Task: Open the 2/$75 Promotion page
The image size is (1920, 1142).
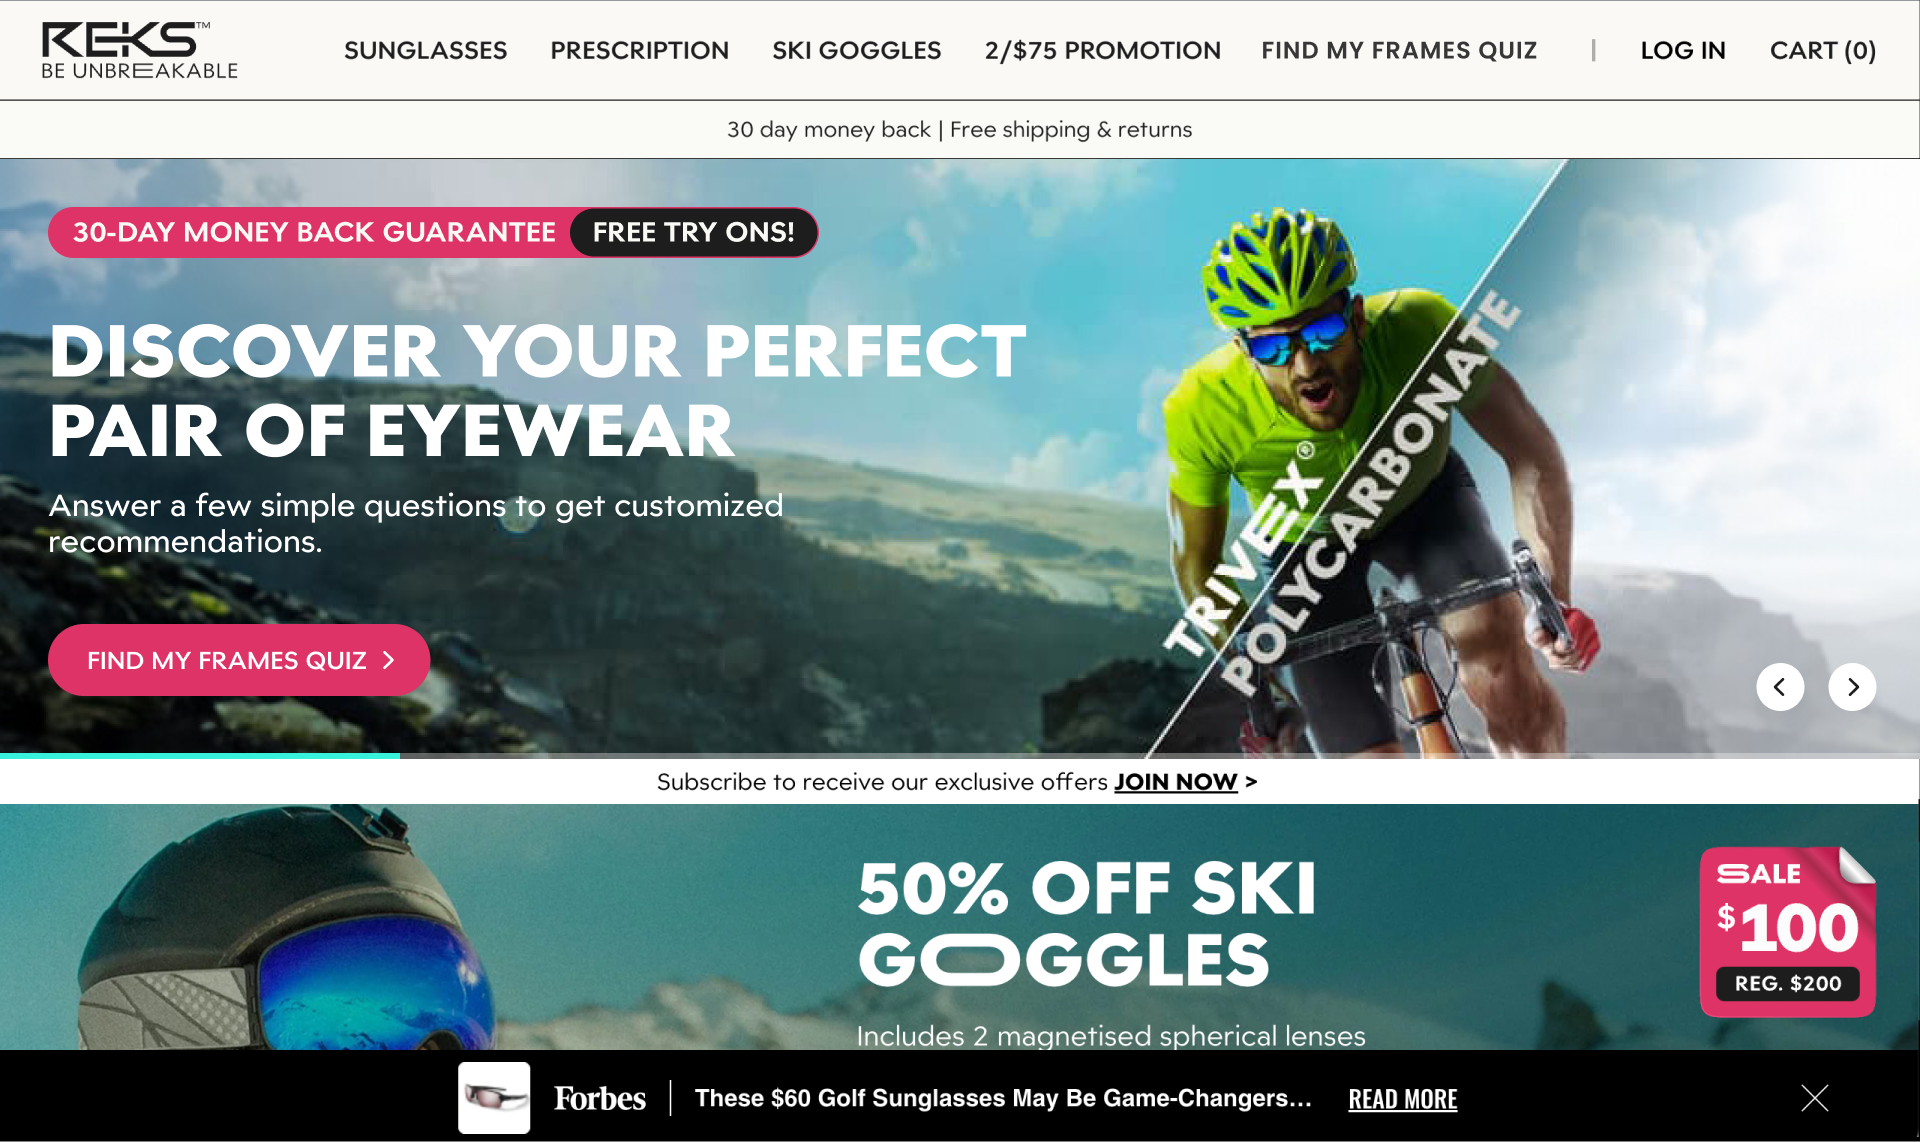Action: (x=1103, y=50)
